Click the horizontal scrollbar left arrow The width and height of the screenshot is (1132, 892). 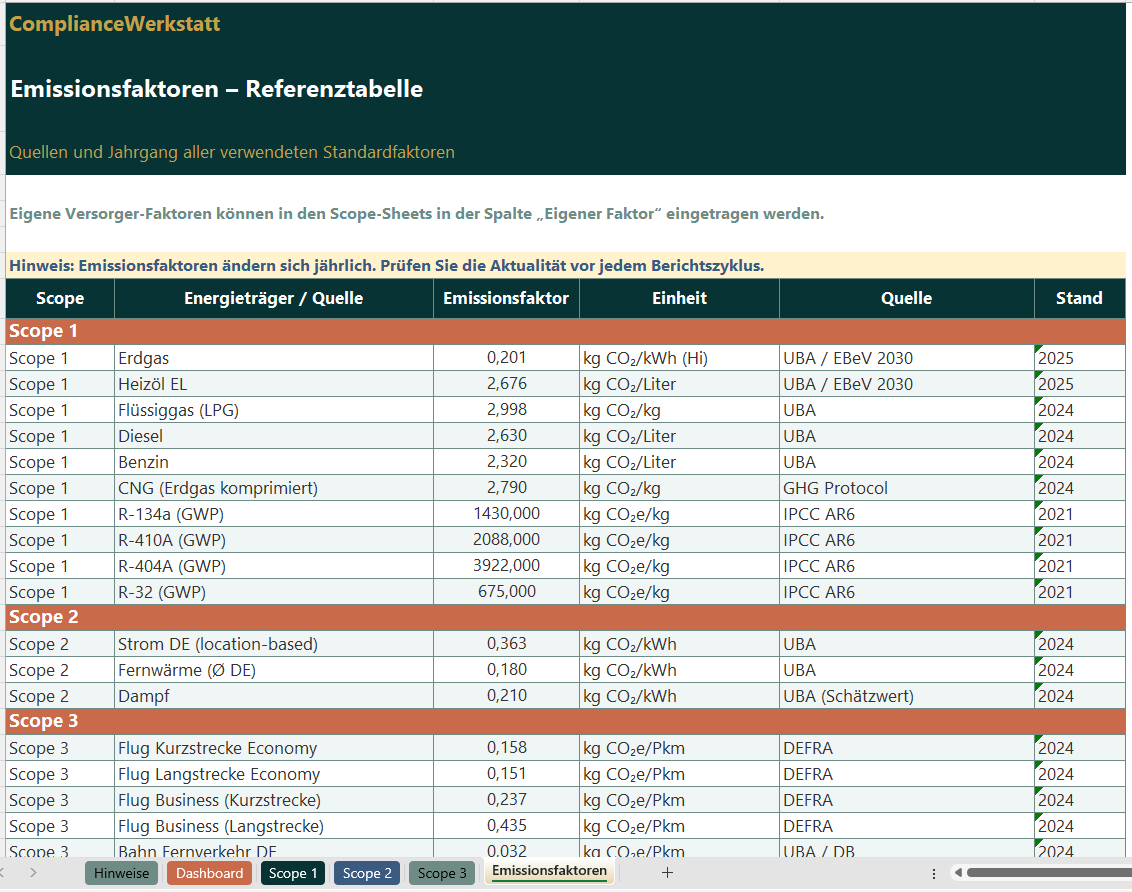[x=957, y=873]
